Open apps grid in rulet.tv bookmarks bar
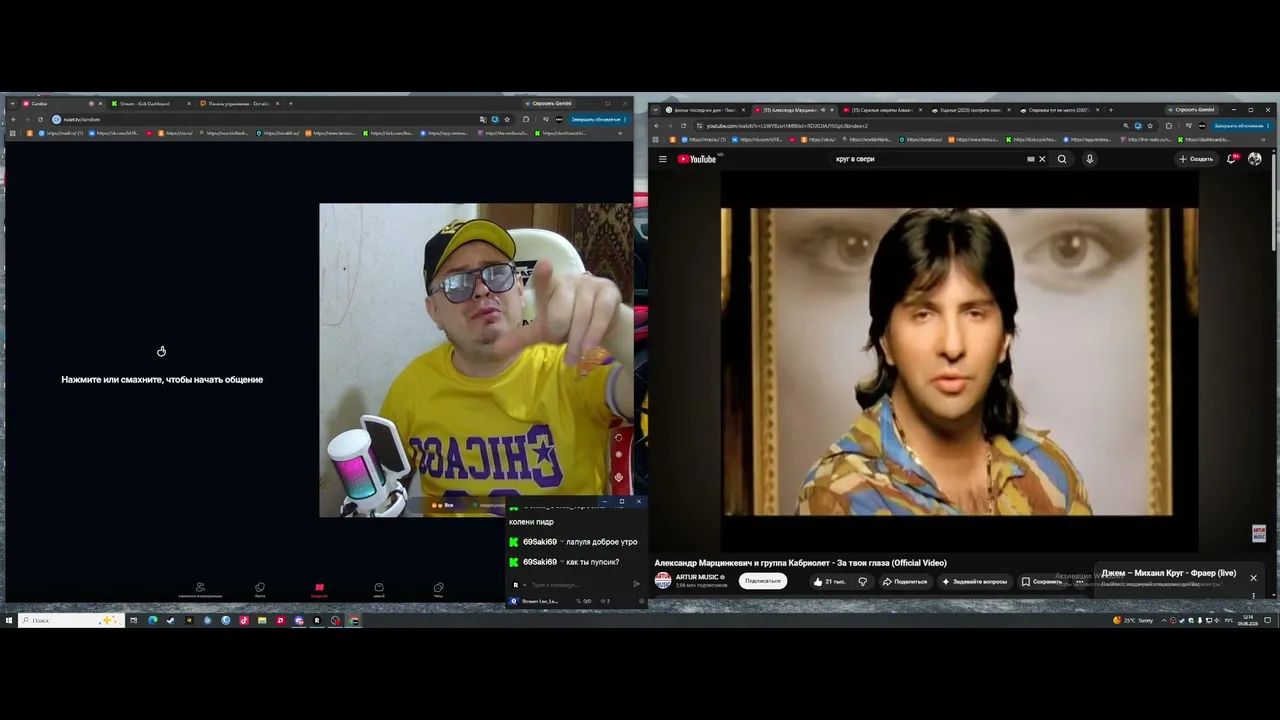 [x=13, y=133]
